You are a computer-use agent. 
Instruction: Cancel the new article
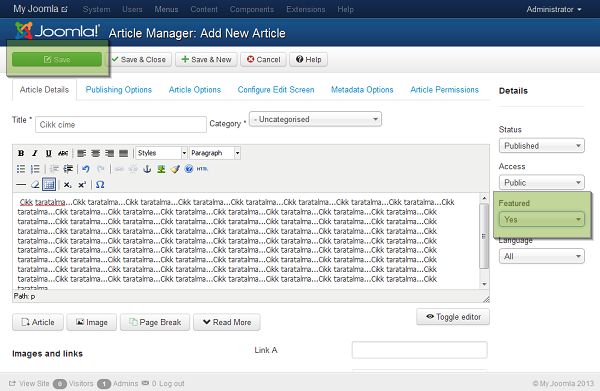263,60
